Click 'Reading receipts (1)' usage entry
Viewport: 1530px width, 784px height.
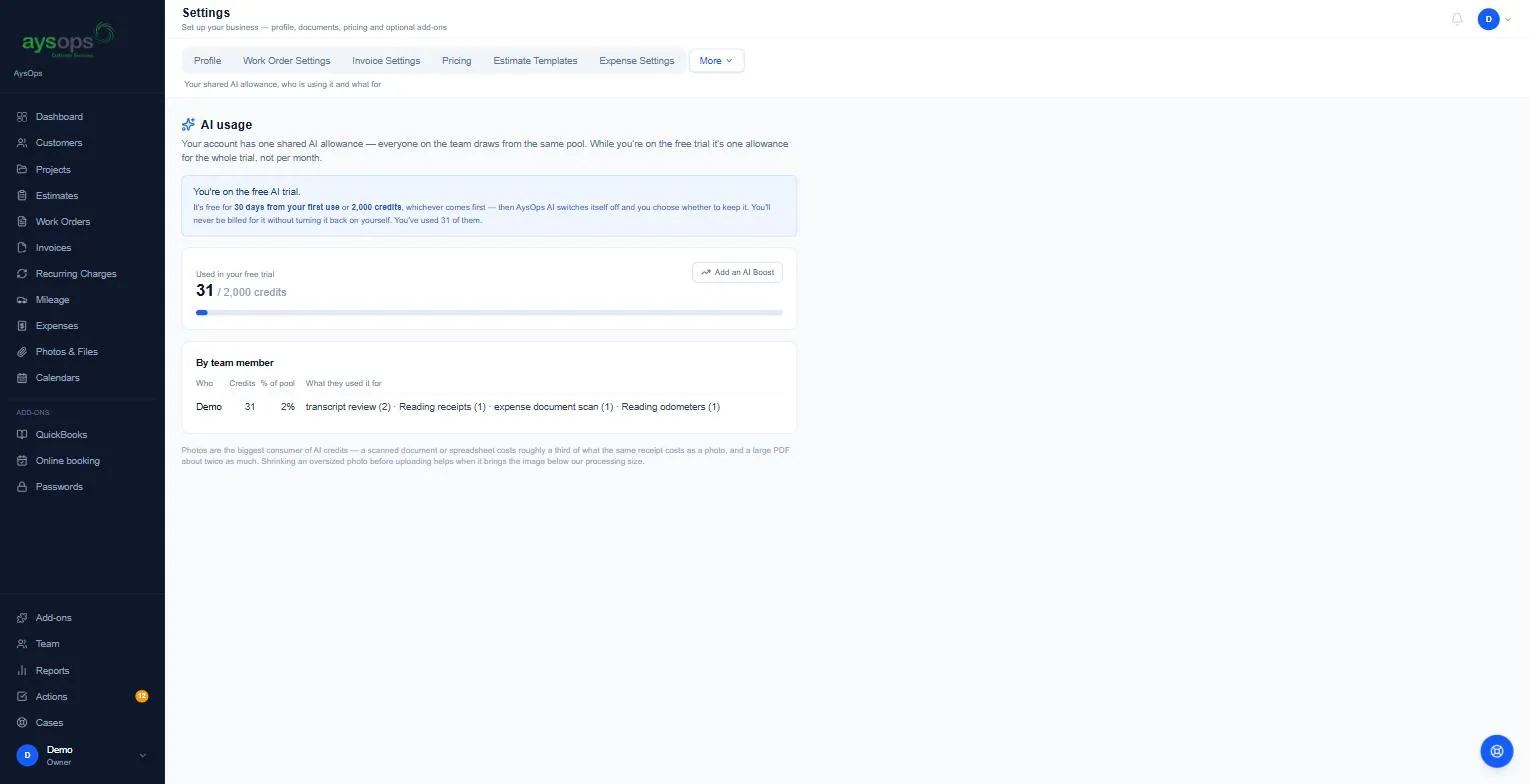pyautogui.click(x=442, y=407)
